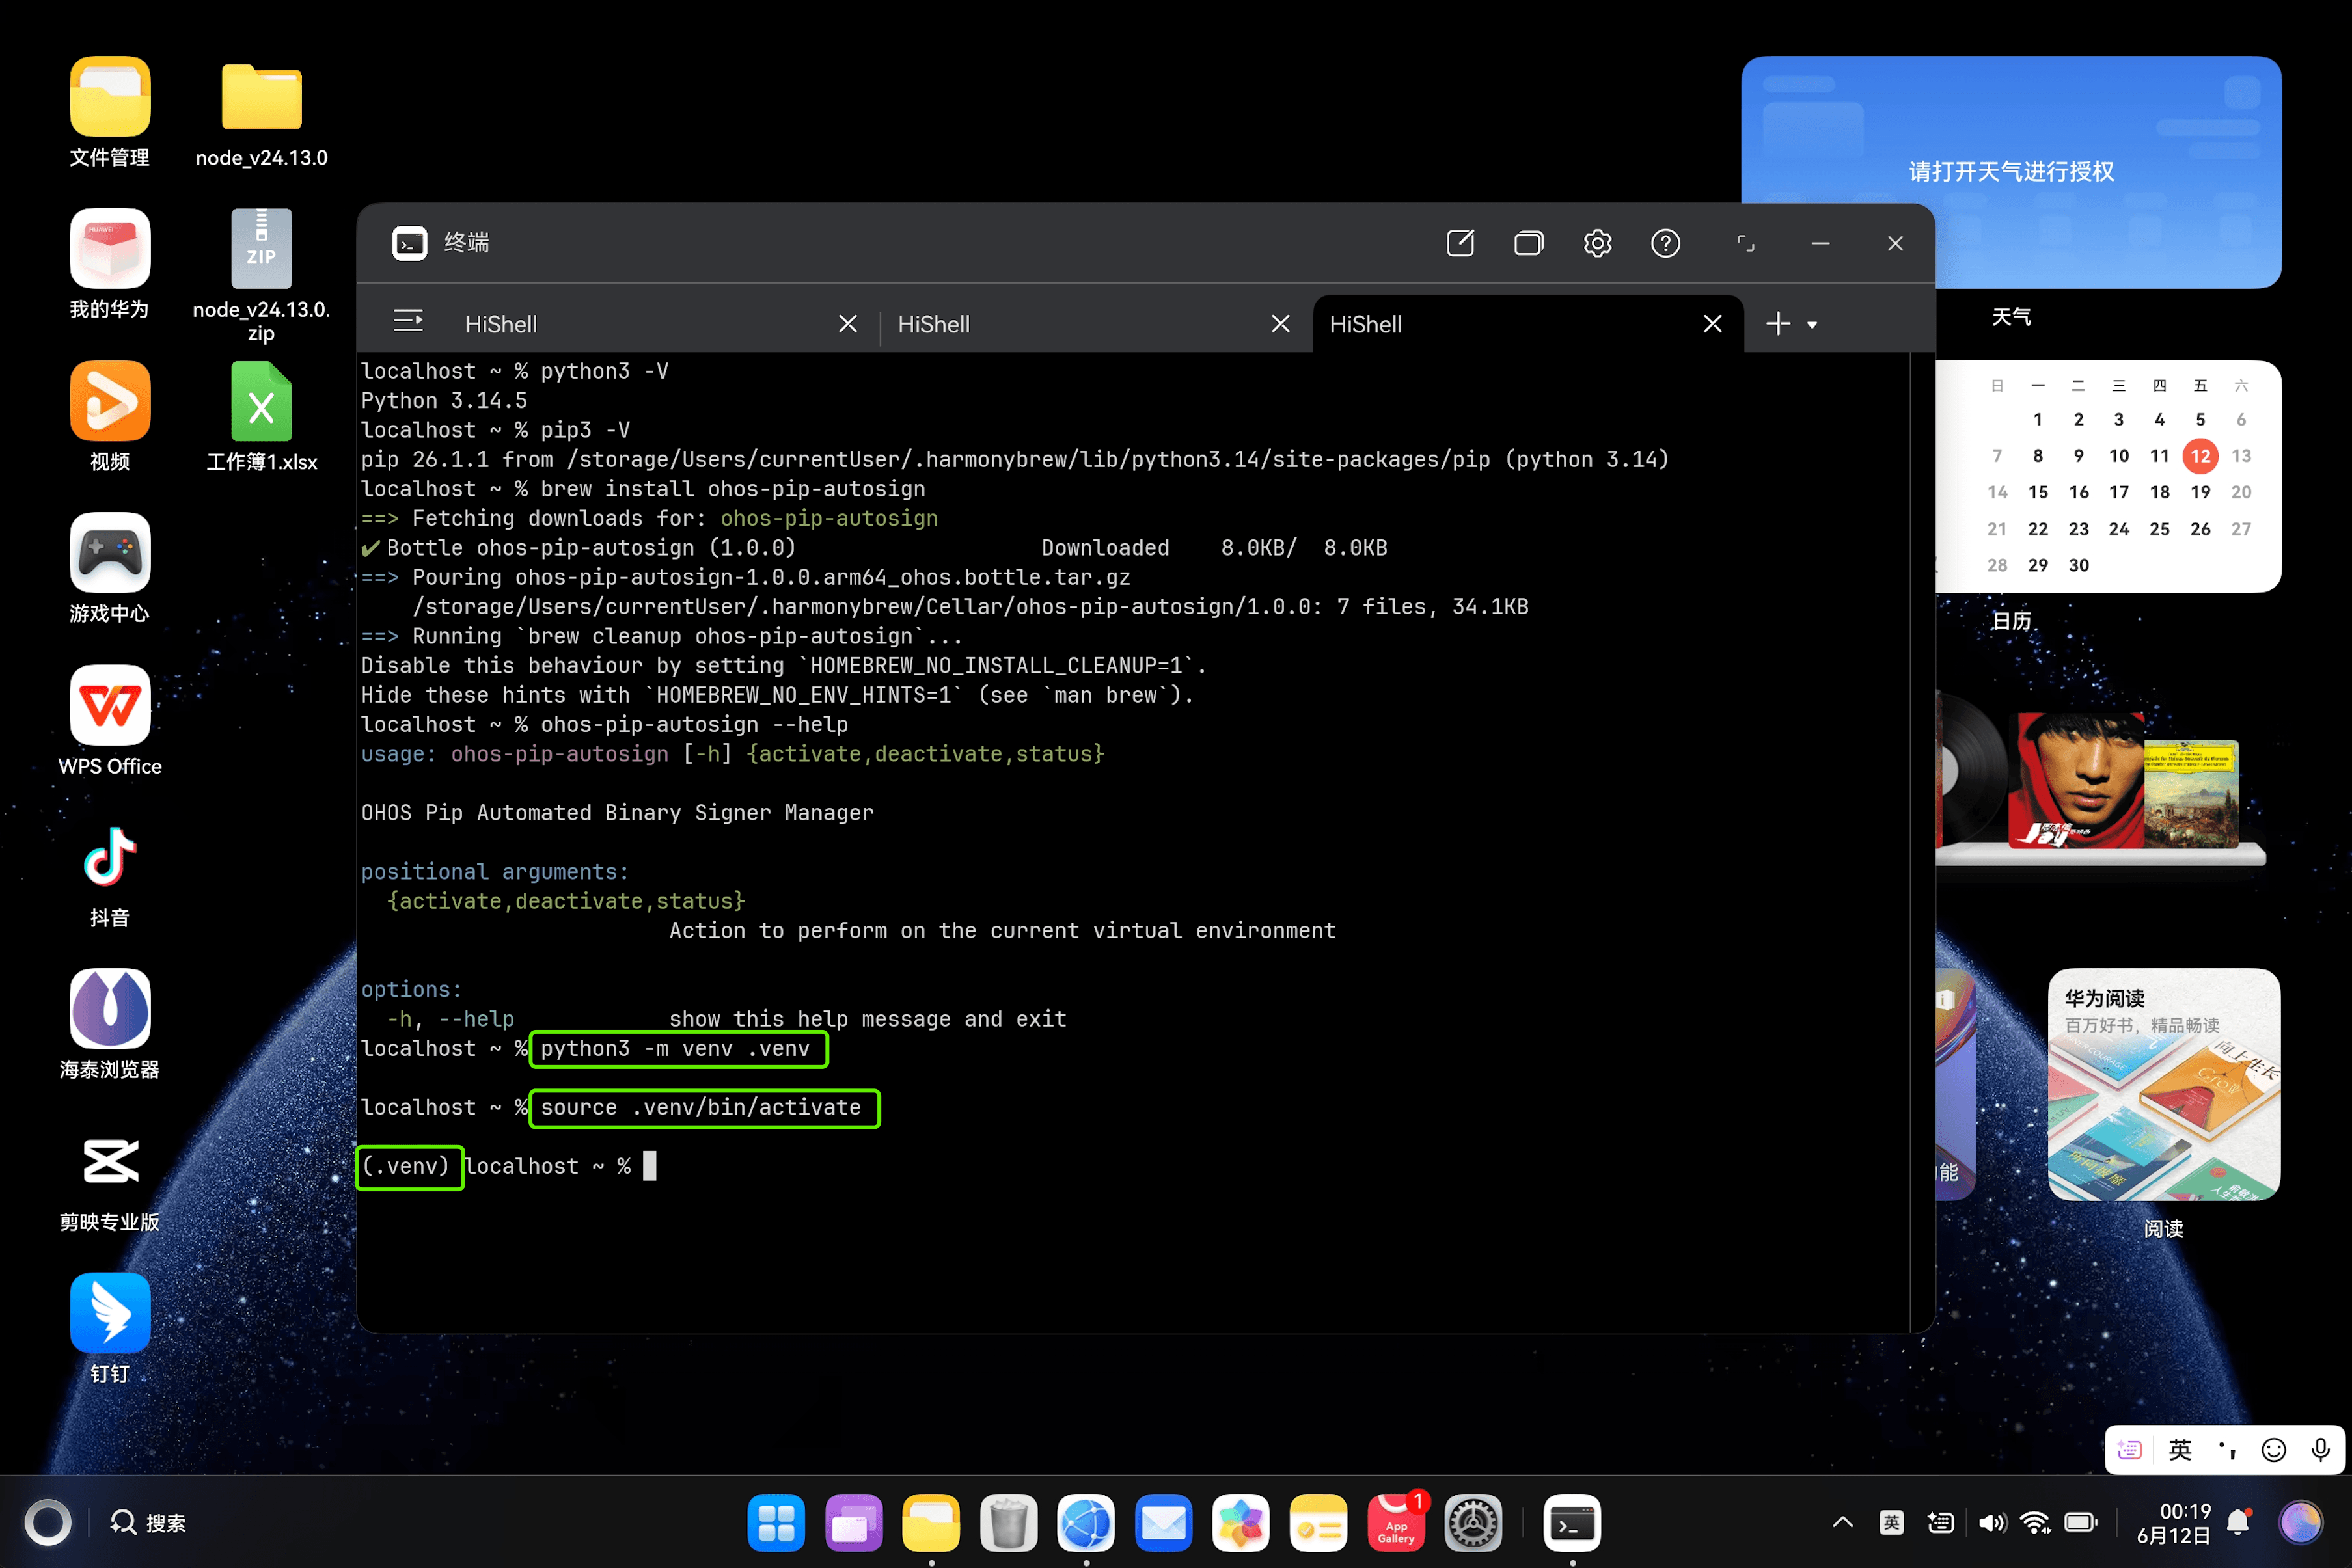Open app launcher grid in dock
This screenshot has height=1568, width=2352.
tap(775, 1522)
